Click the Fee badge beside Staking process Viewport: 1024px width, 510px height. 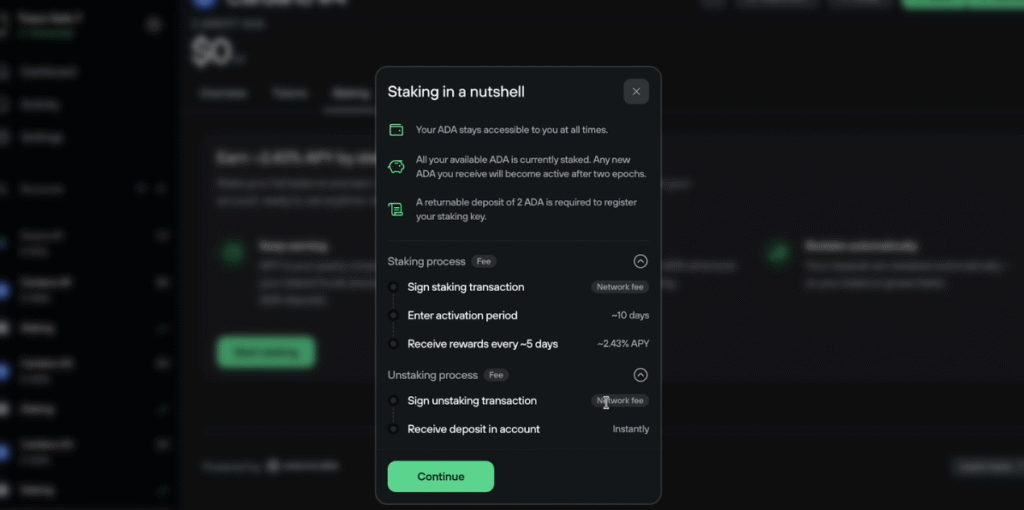484,261
